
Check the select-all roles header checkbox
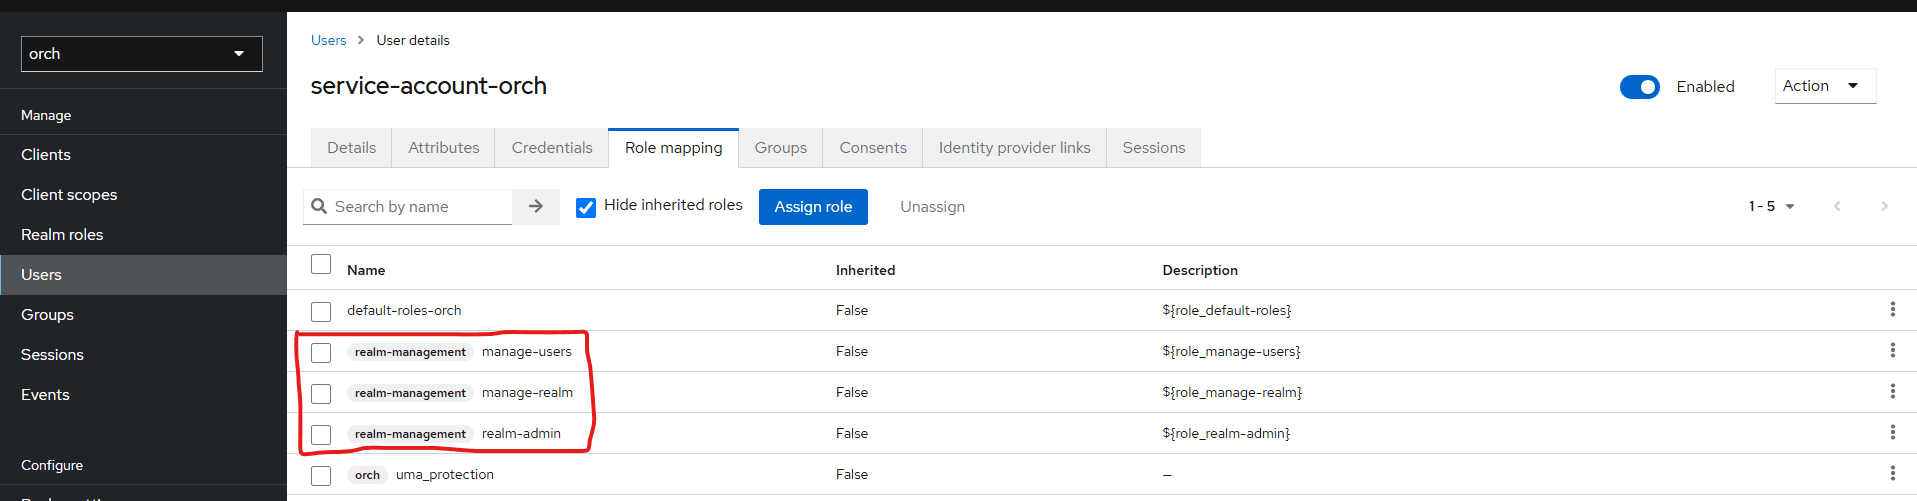[x=321, y=265]
